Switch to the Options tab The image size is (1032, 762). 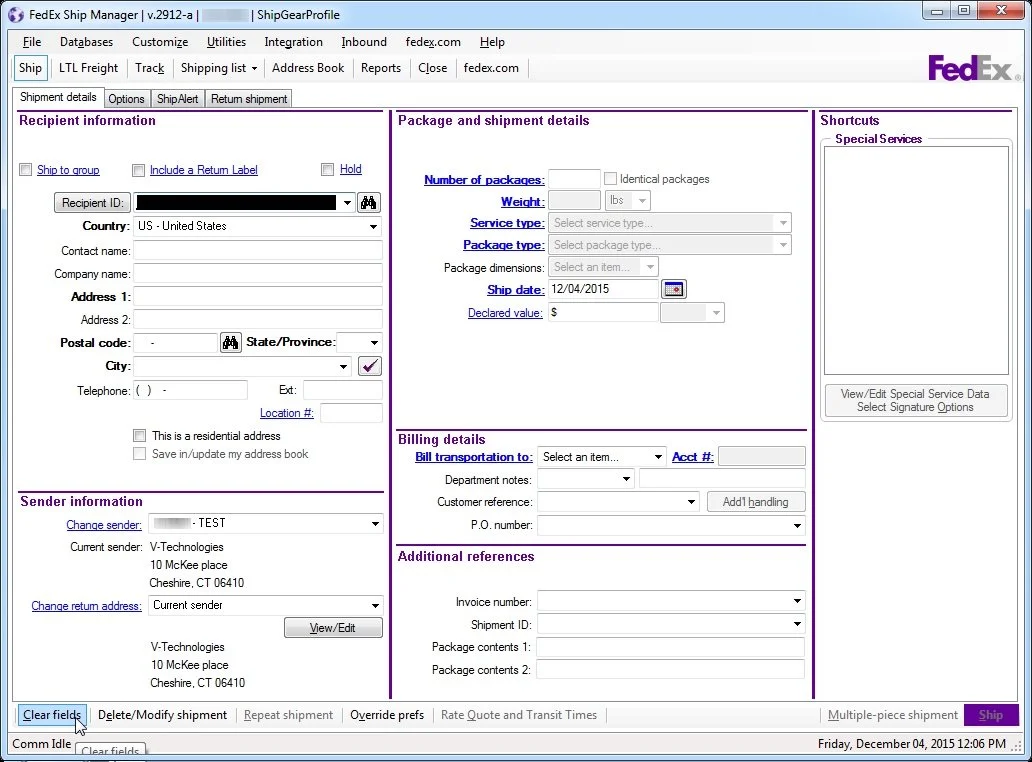tap(126, 99)
